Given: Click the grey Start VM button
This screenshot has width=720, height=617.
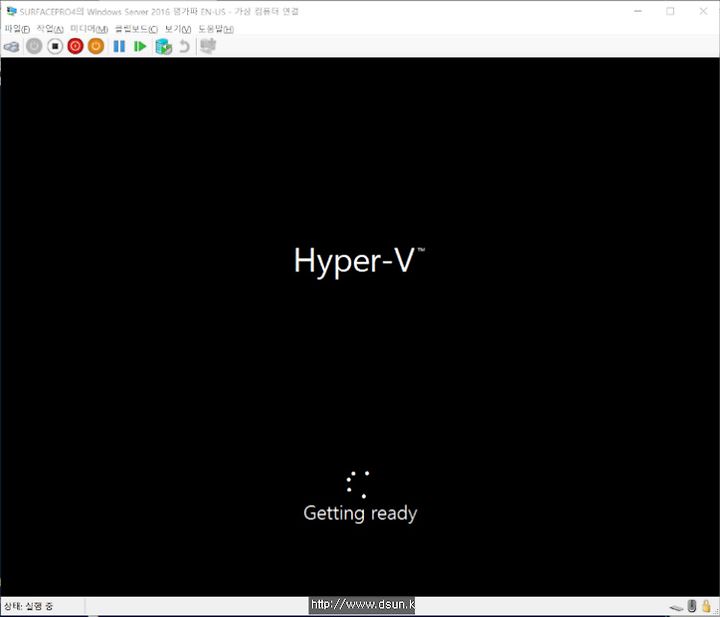Looking at the screenshot, I should (34, 46).
